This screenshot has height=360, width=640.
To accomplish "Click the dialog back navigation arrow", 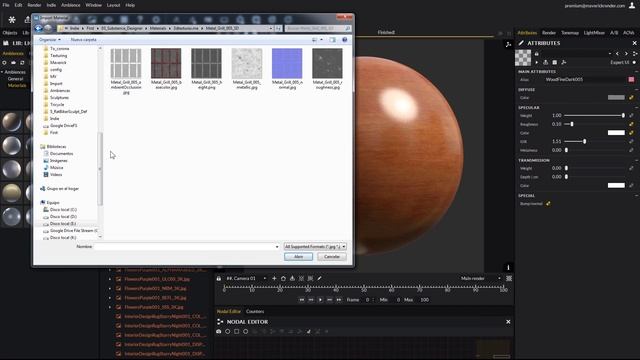I will click(x=39, y=28).
